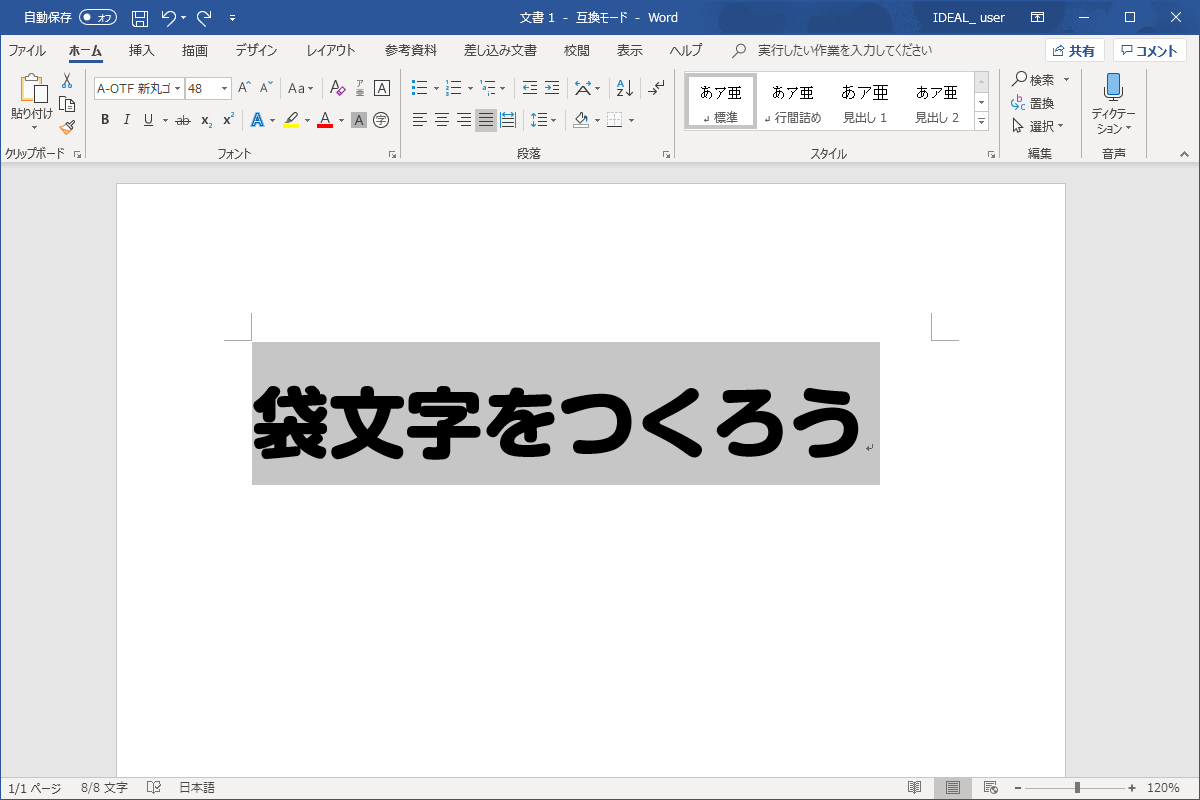Screen dimensions: 1200x800
Task: Decrease paragraph indent
Action: 530,88
